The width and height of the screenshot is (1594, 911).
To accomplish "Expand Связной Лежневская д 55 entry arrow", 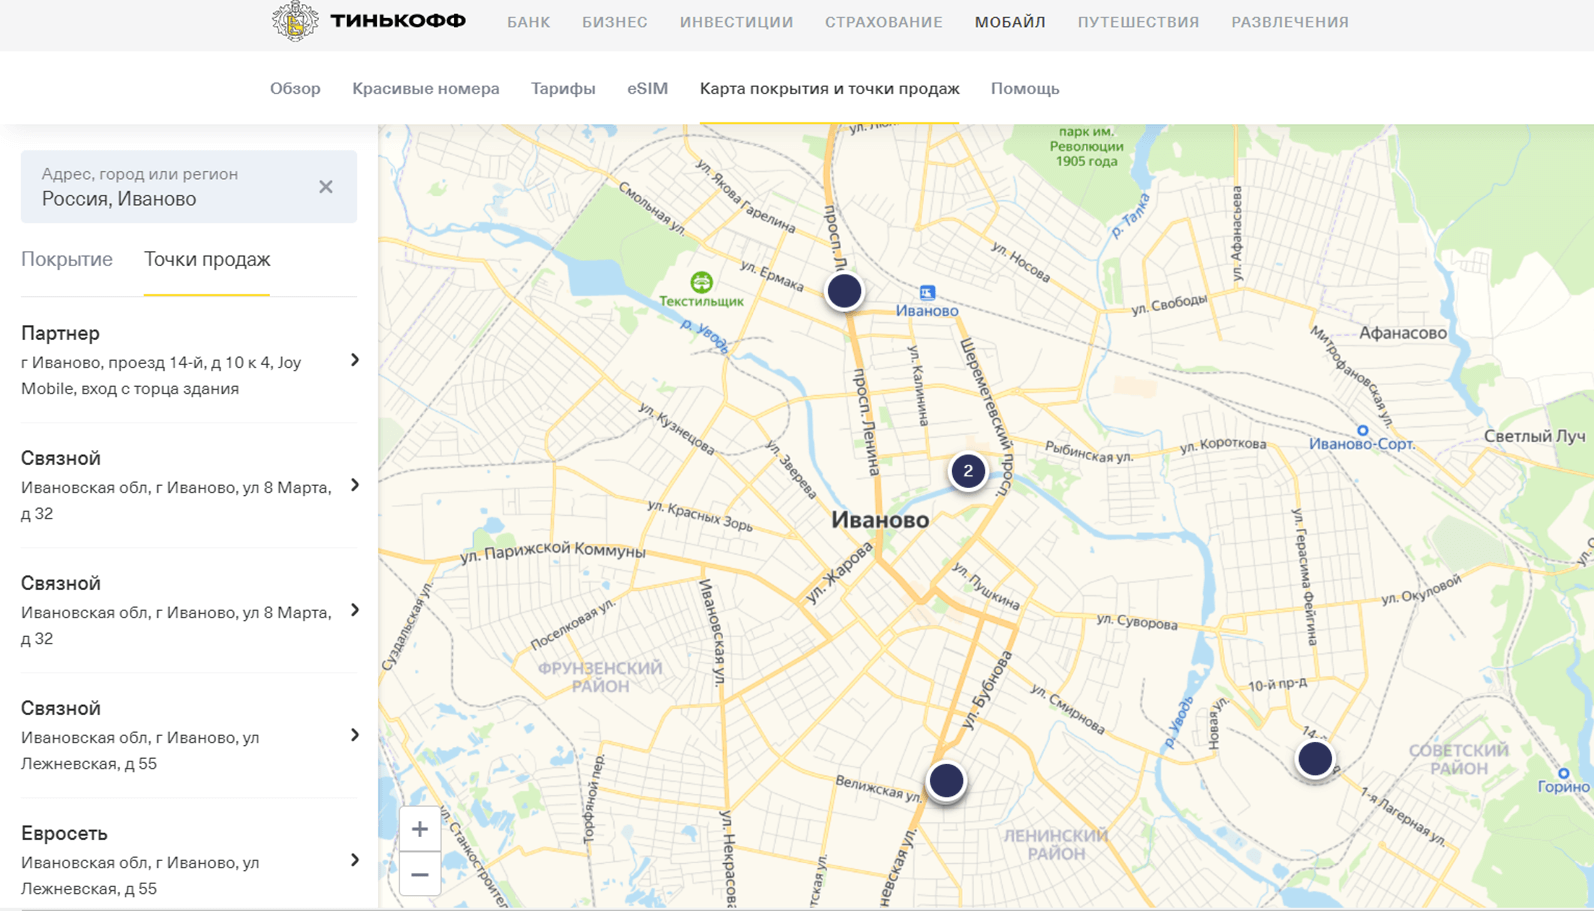I will [355, 735].
